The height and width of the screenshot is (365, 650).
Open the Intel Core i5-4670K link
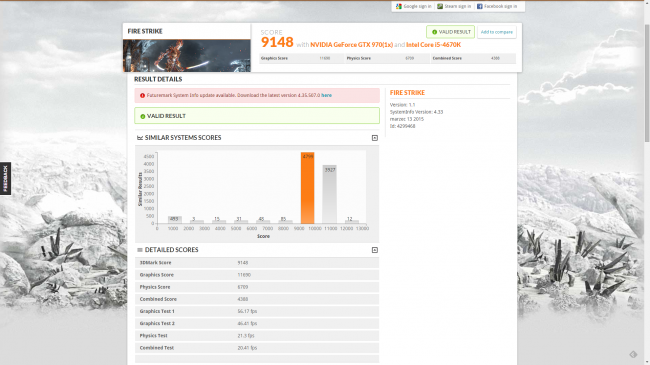click(433, 45)
